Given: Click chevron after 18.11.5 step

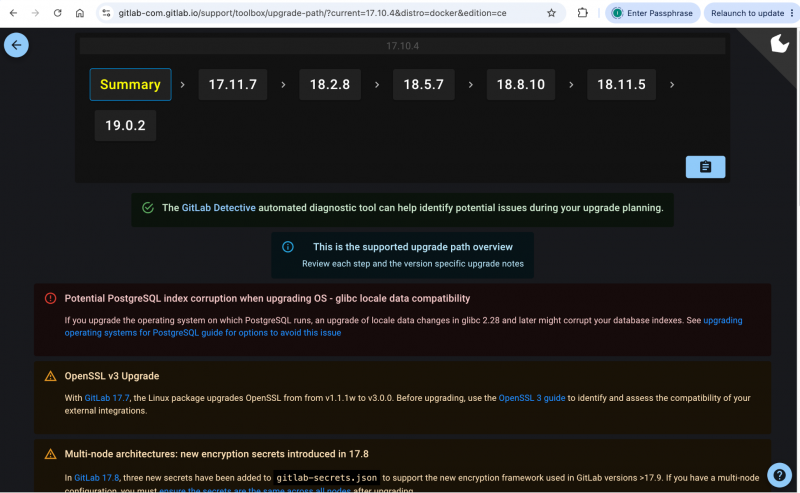Looking at the screenshot, I should 672,85.
